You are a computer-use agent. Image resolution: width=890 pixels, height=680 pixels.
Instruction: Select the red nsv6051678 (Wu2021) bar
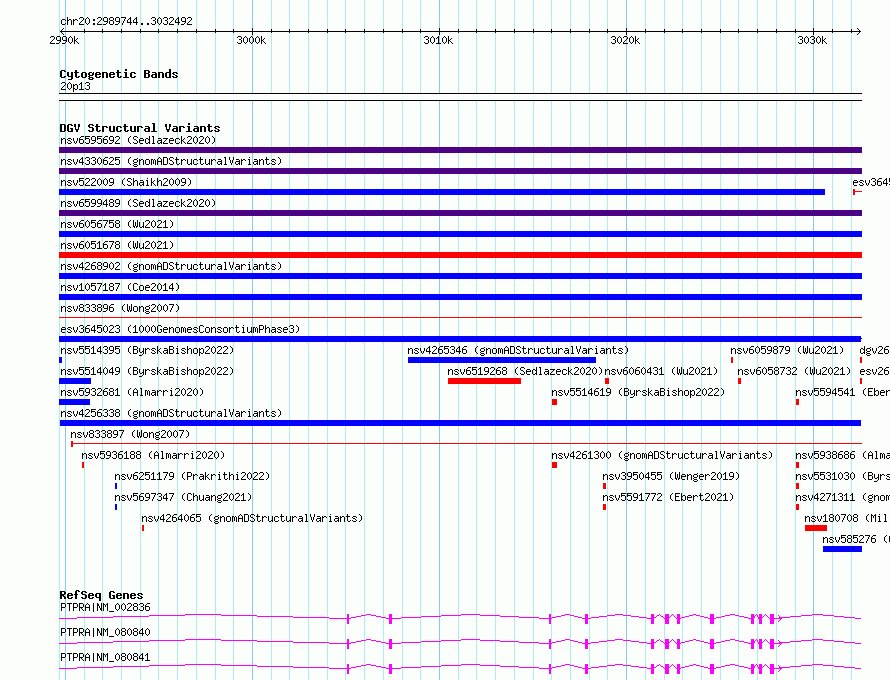tap(460, 255)
